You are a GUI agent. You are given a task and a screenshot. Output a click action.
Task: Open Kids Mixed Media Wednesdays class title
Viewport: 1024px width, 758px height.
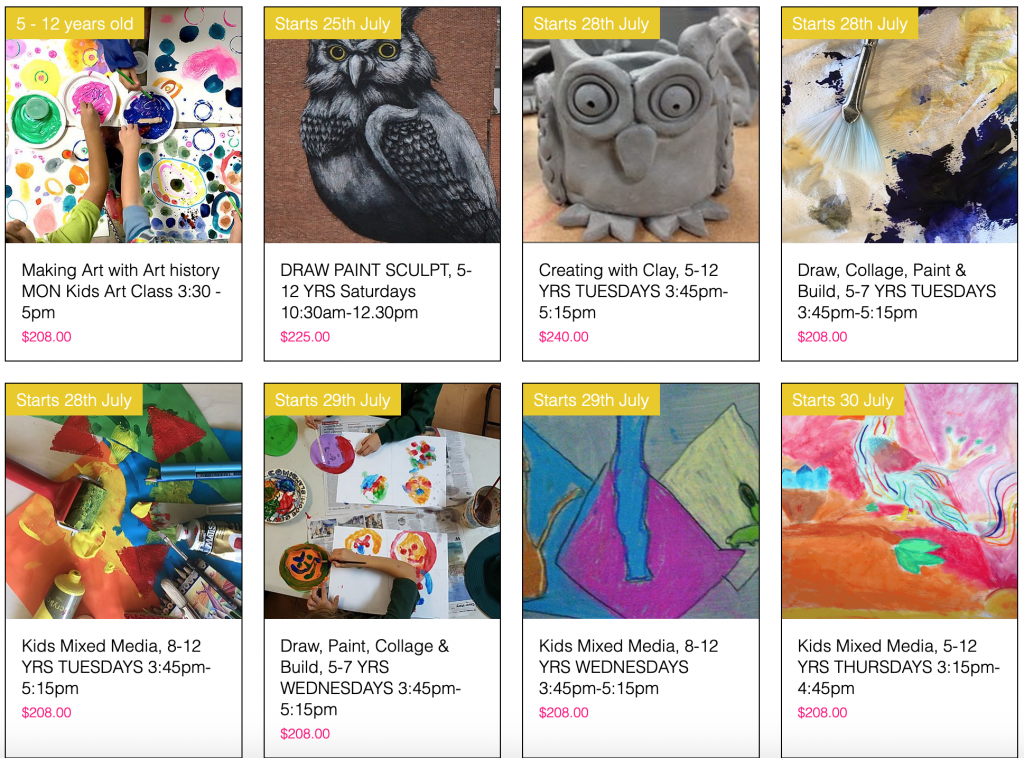(628, 667)
